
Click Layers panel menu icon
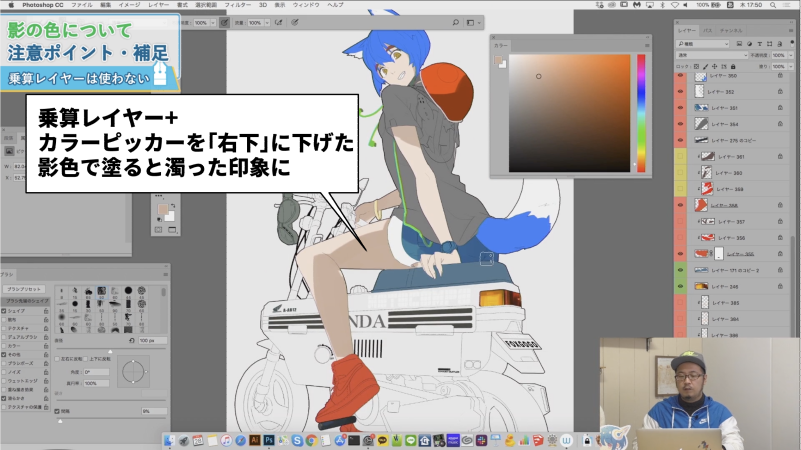pyautogui.click(x=792, y=31)
